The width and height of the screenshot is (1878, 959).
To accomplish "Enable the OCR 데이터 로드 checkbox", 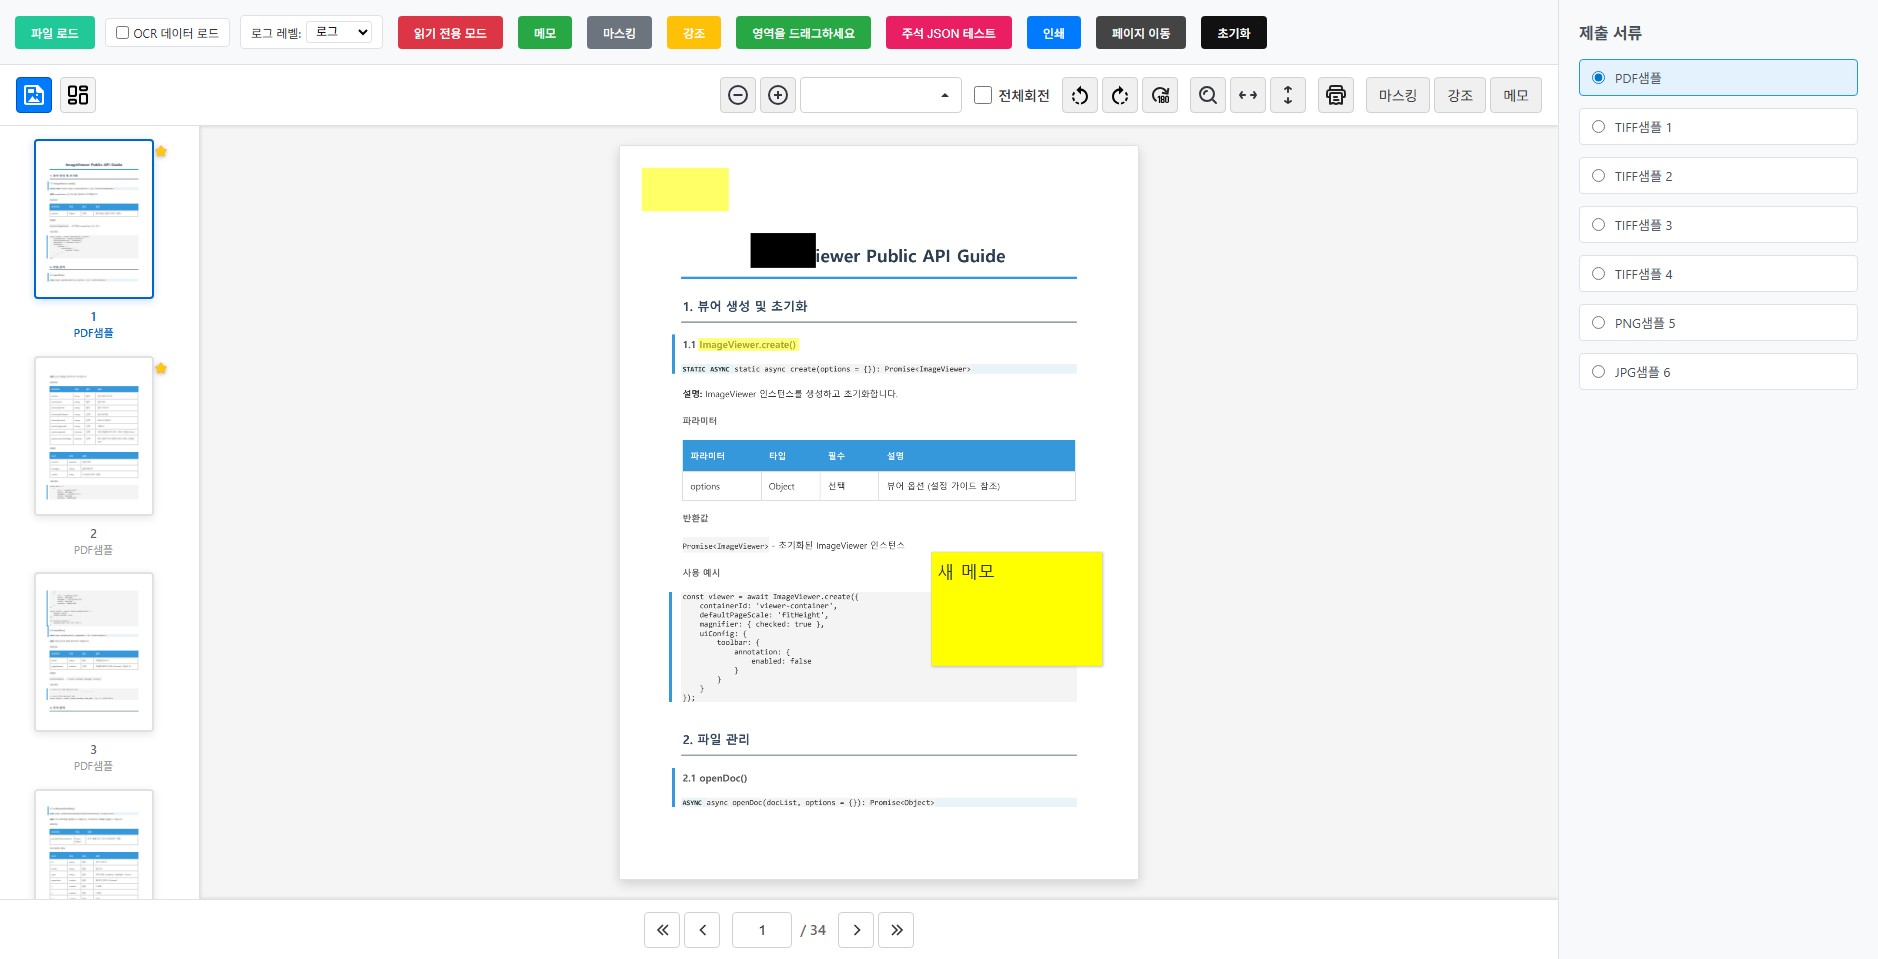I will coord(122,33).
